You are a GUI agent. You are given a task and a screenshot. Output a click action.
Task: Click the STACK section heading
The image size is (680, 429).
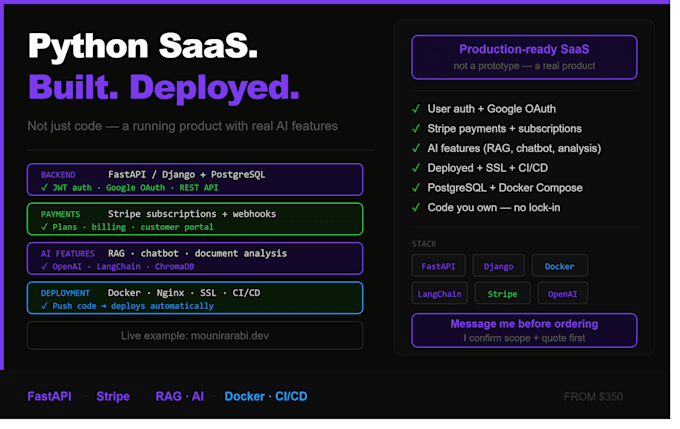point(424,244)
